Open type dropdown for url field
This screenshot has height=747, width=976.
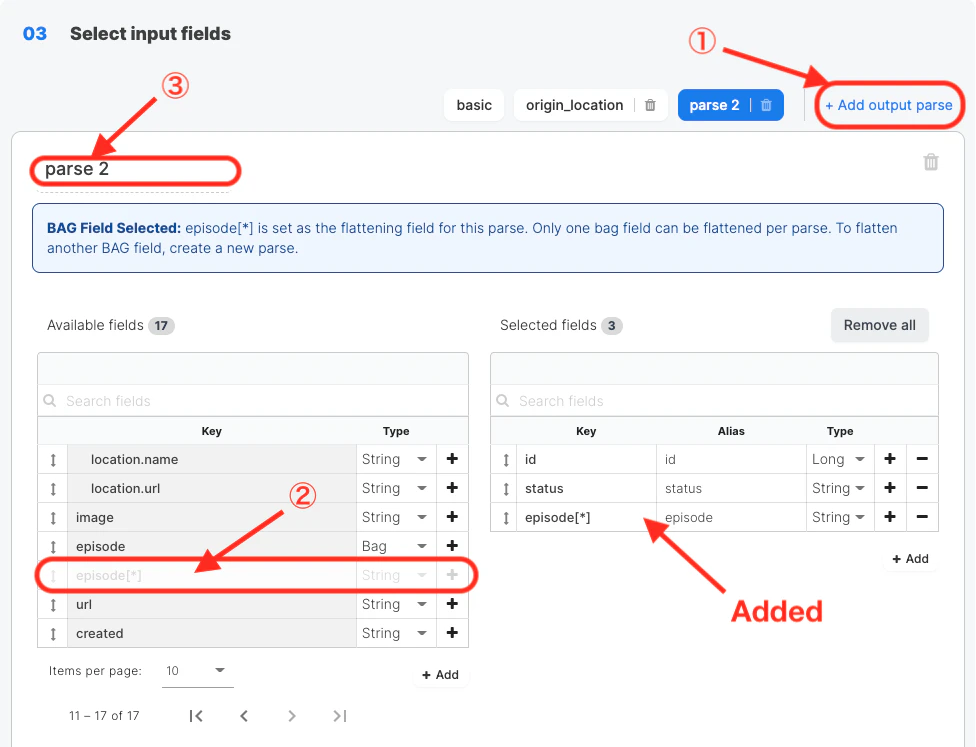point(395,604)
